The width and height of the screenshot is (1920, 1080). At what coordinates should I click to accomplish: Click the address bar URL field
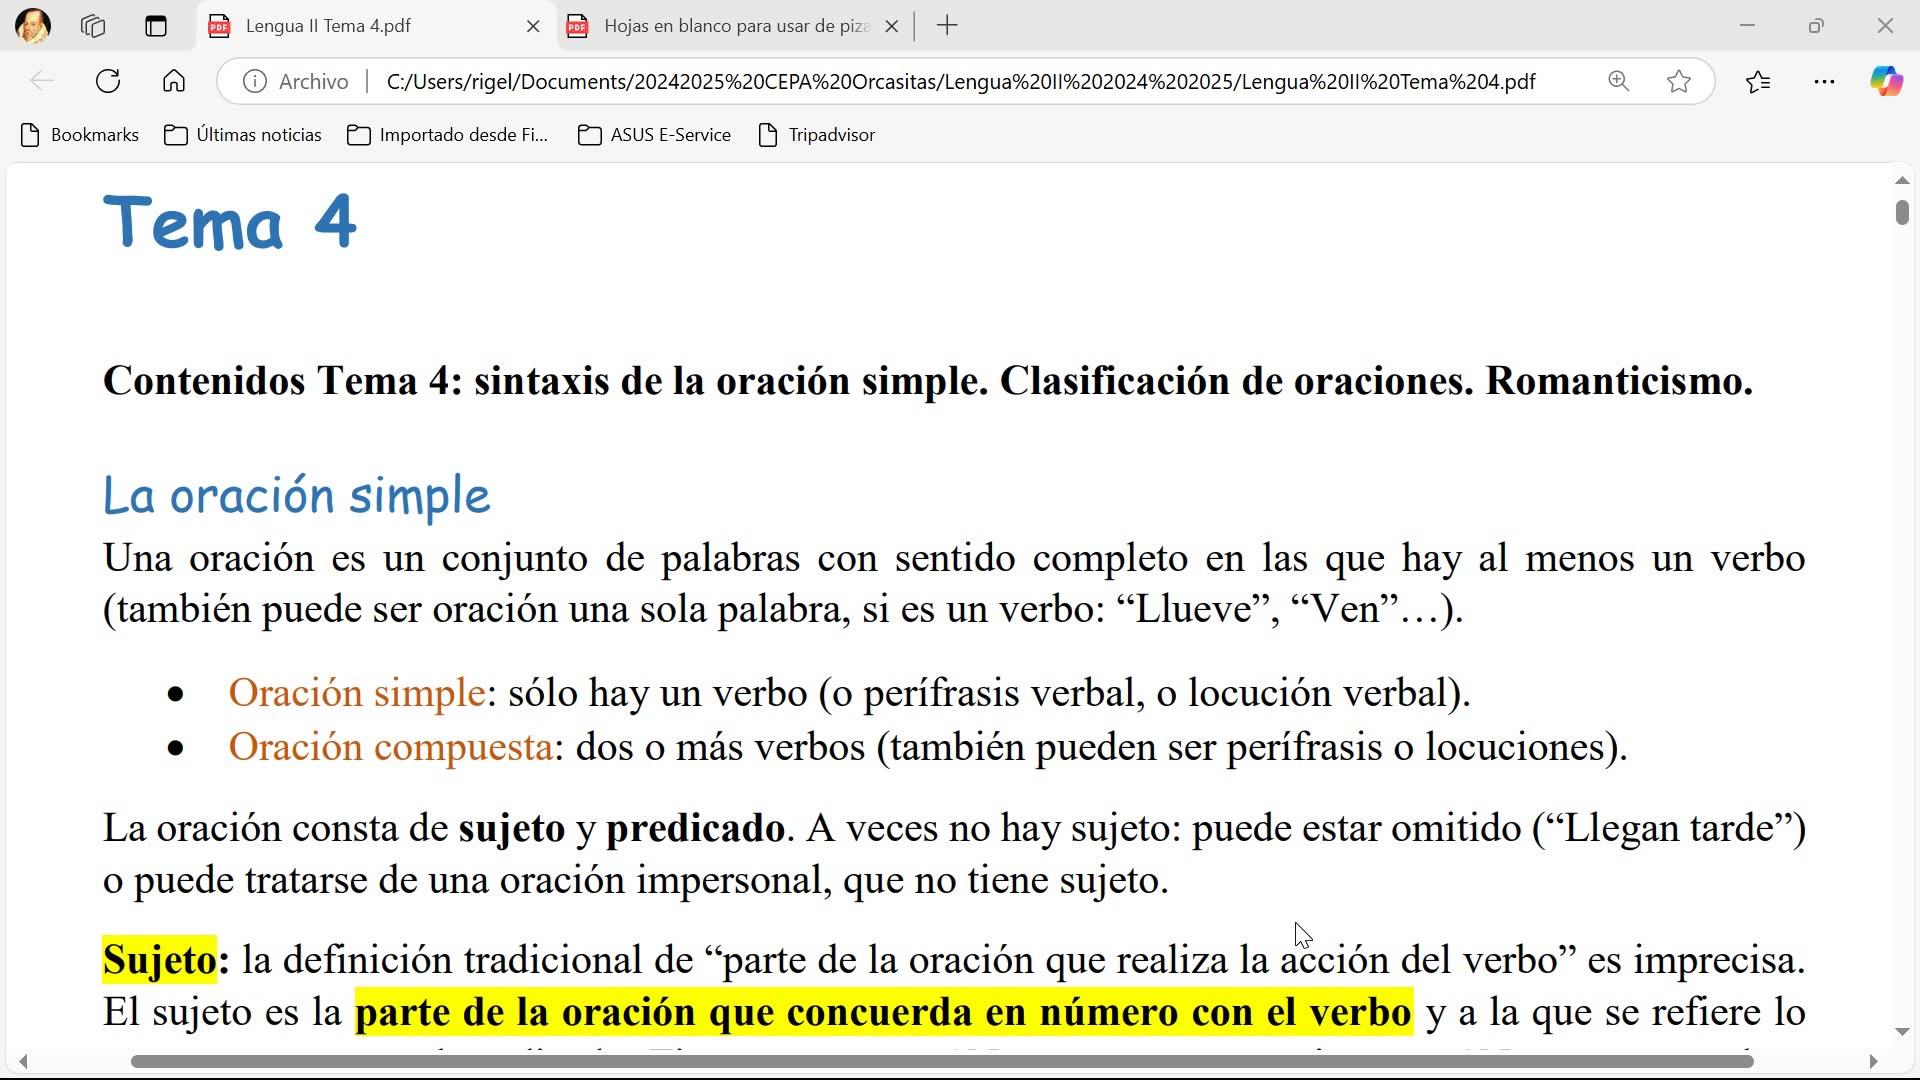[960, 81]
